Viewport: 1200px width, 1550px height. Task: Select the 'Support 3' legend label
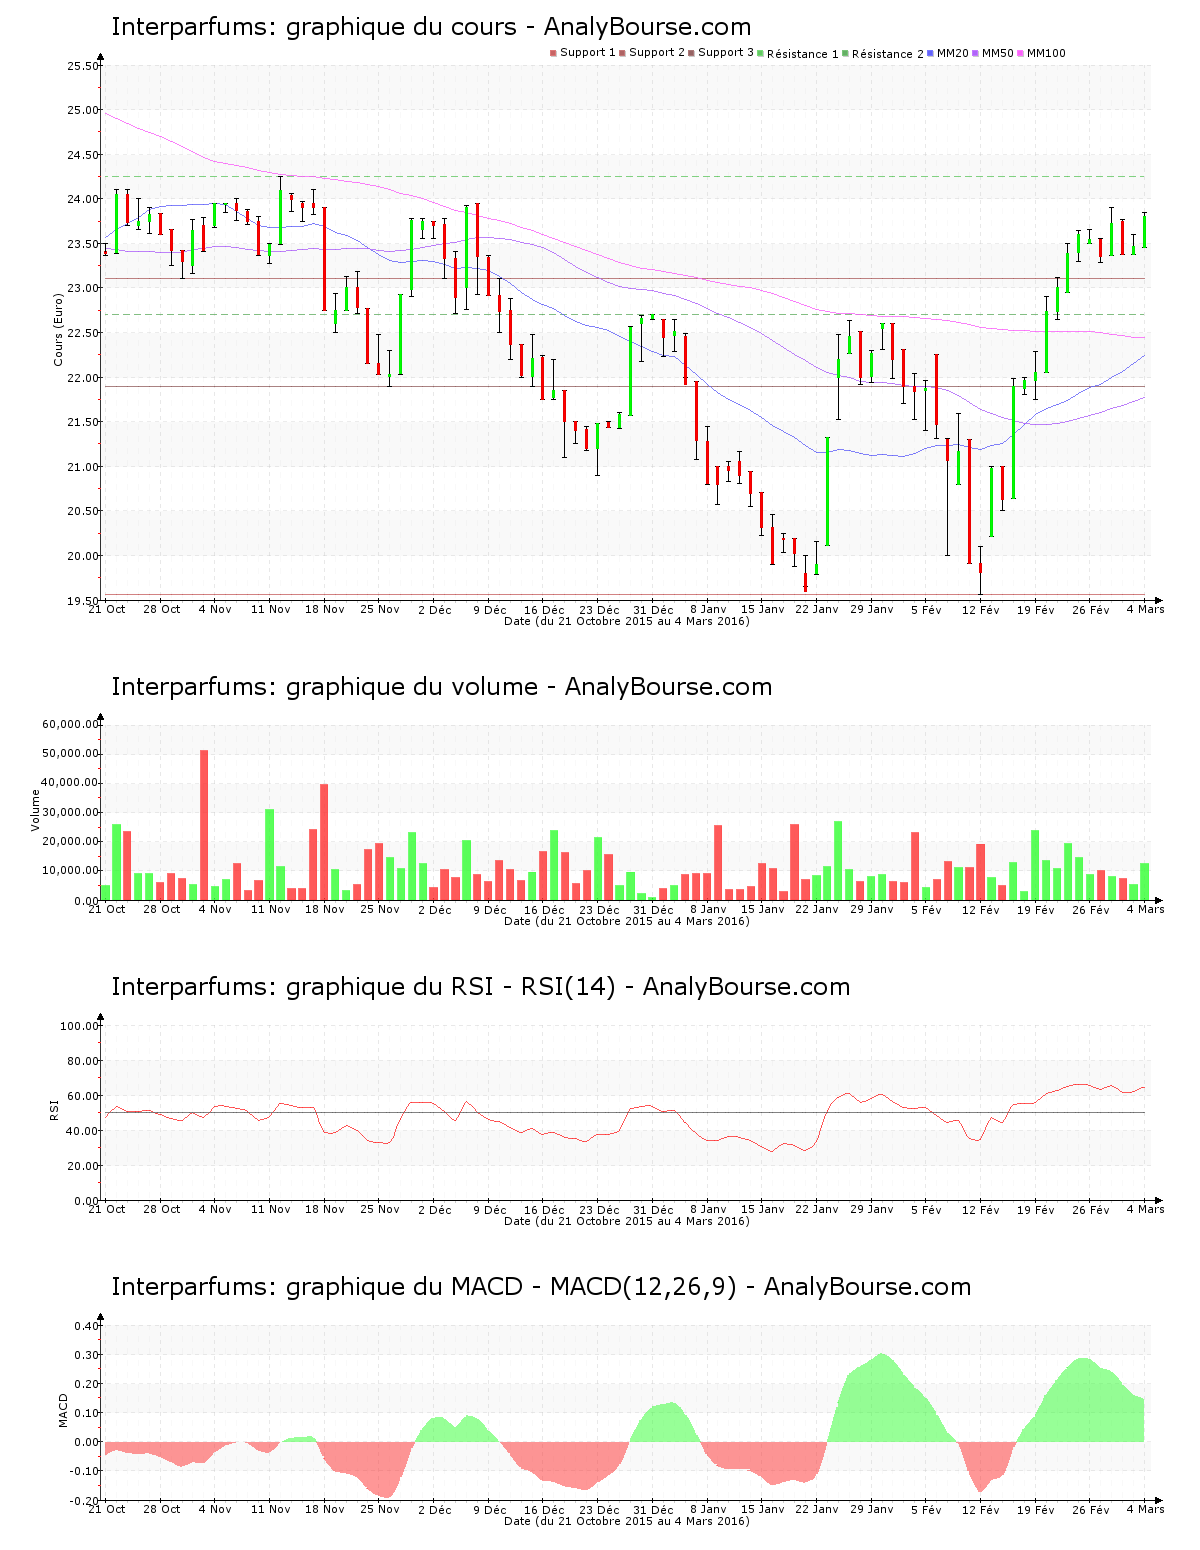(x=726, y=53)
